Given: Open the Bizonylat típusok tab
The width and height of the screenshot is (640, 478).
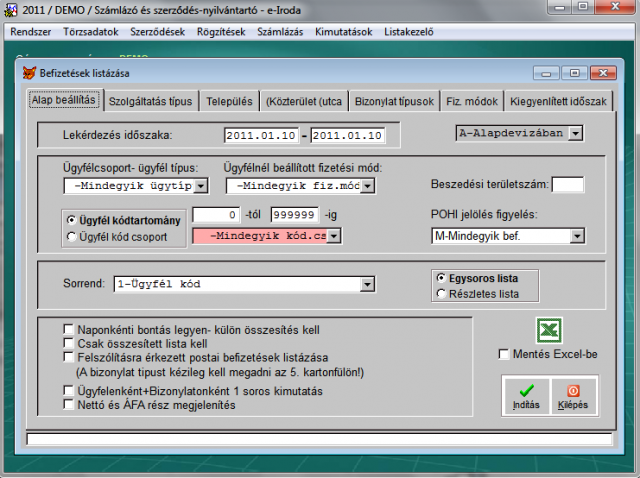Looking at the screenshot, I should [394, 101].
